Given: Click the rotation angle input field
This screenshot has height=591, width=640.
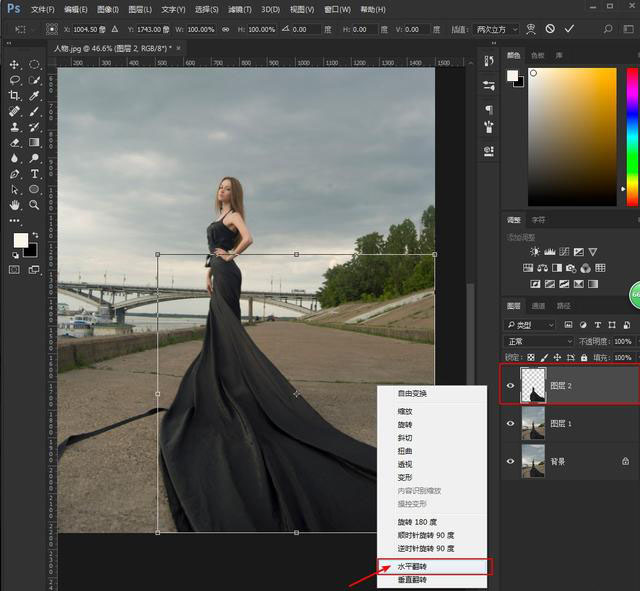Looking at the screenshot, I should click(305, 29).
